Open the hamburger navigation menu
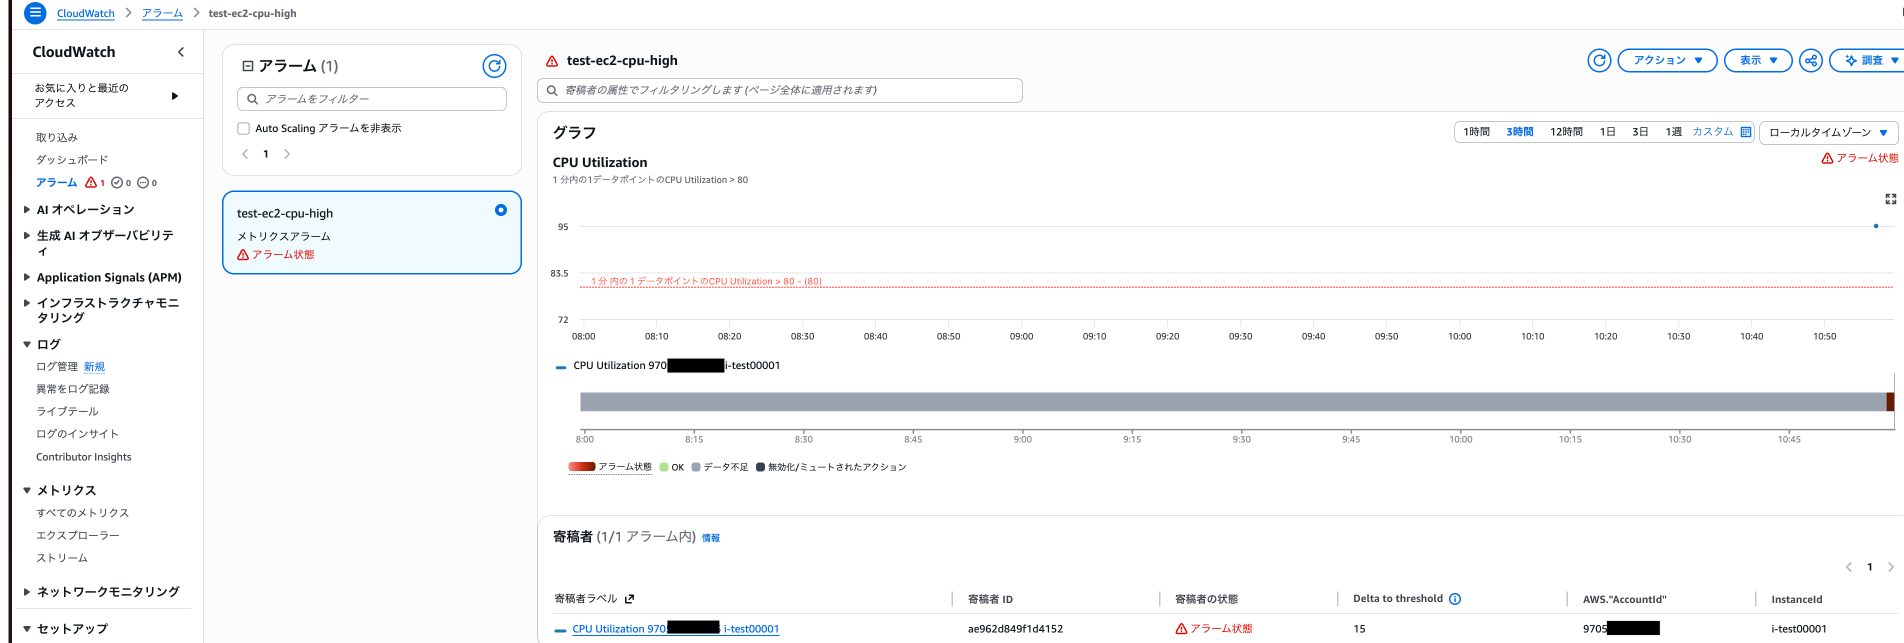The height and width of the screenshot is (643, 1904). [x=35, y=13]
